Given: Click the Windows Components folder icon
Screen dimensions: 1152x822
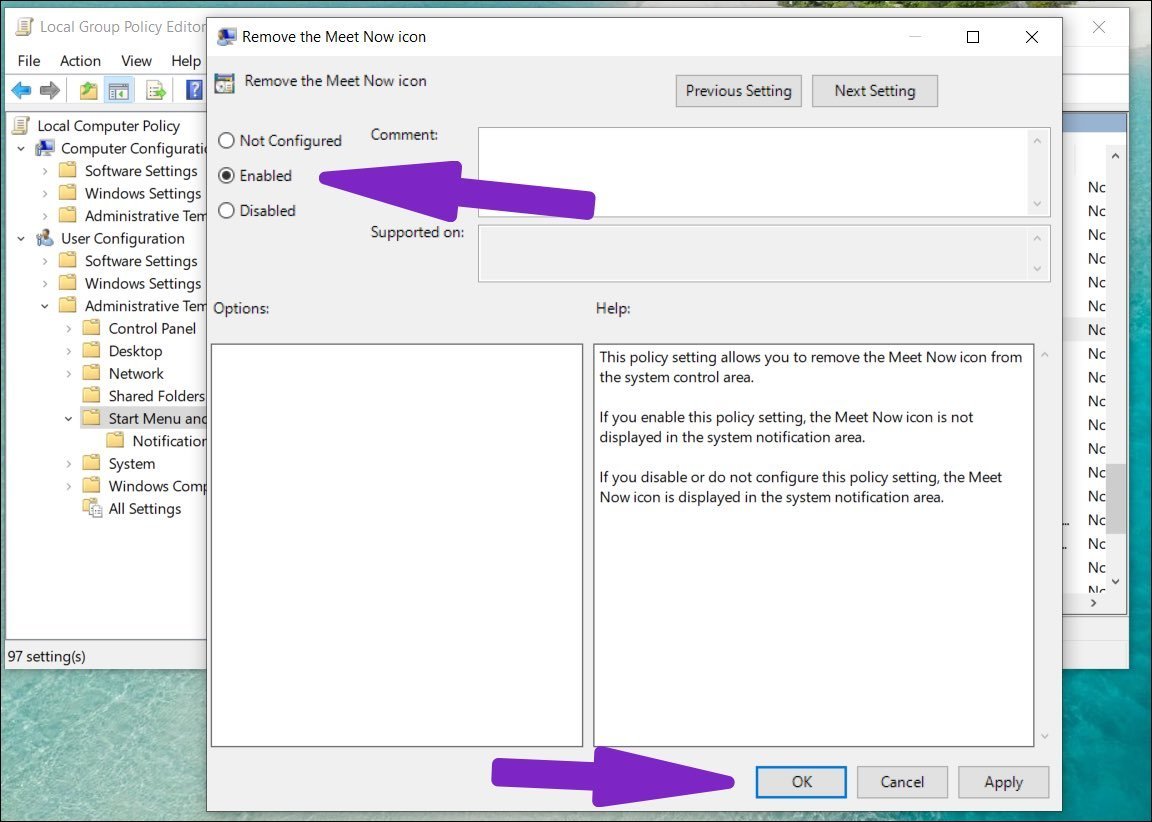Looking at the screenshot, I should coord(92,486).
